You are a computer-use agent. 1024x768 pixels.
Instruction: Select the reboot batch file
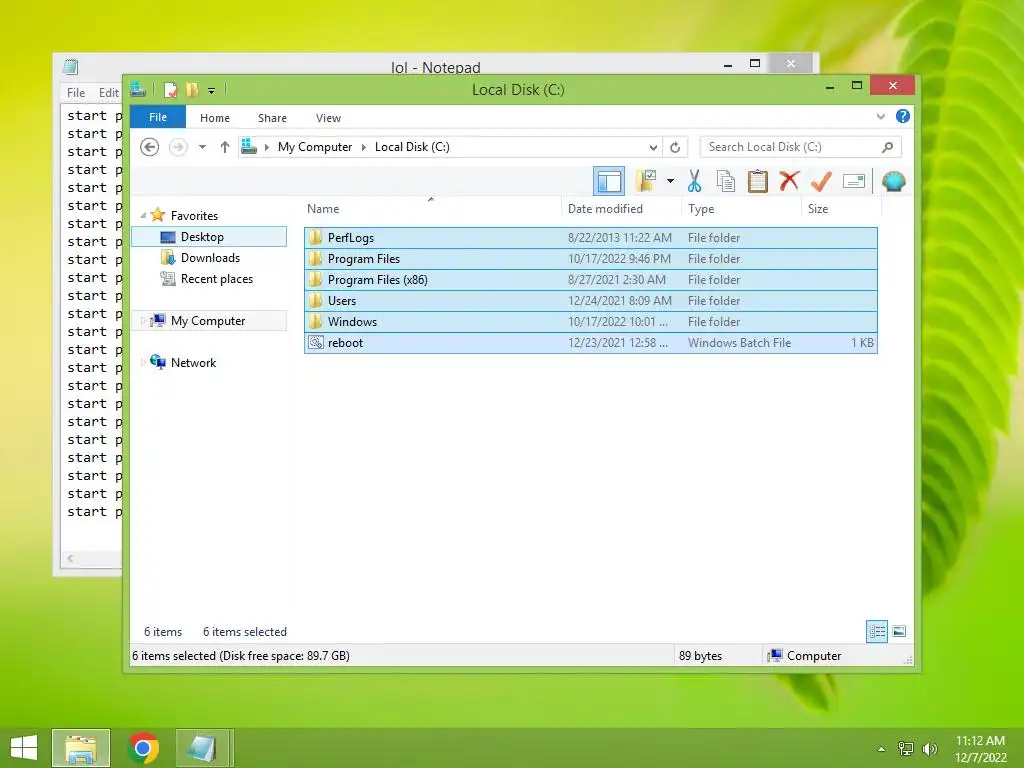(591, 343)
